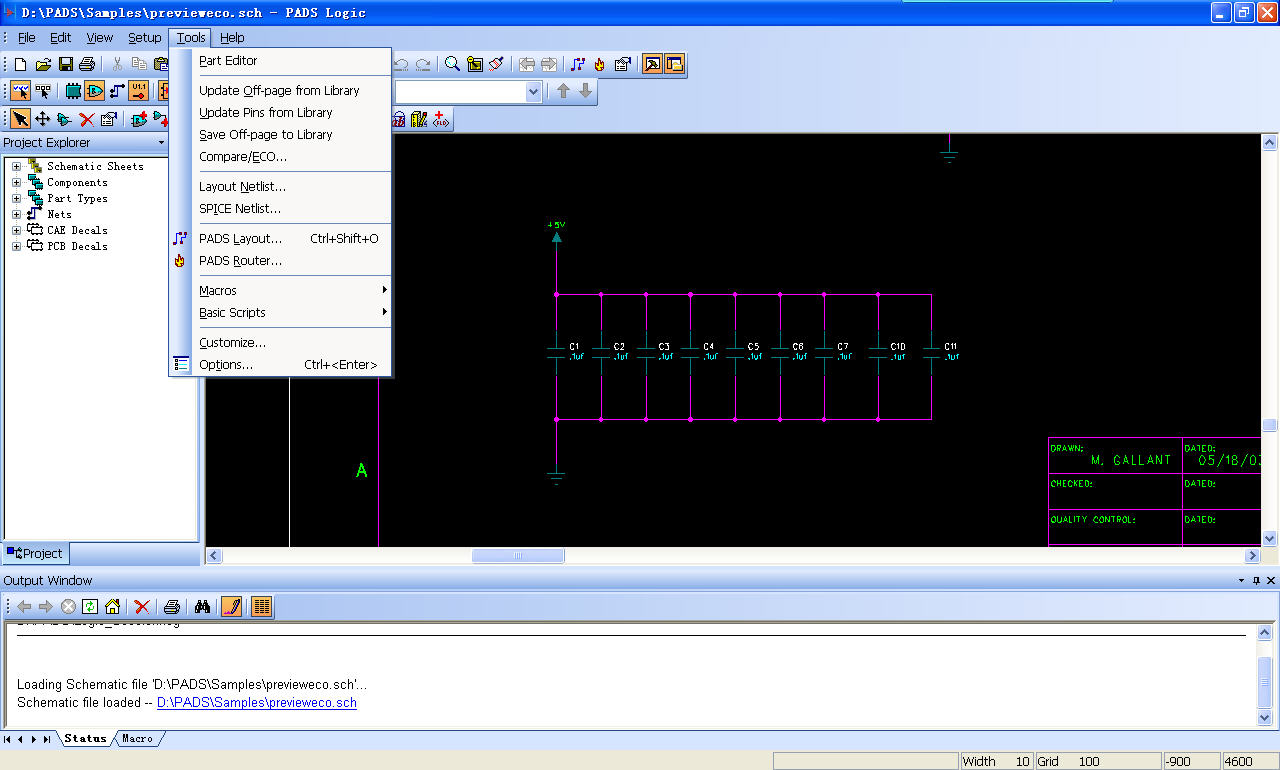
Task: Select the Project tab below the explorer
Action: pos(36,553)
